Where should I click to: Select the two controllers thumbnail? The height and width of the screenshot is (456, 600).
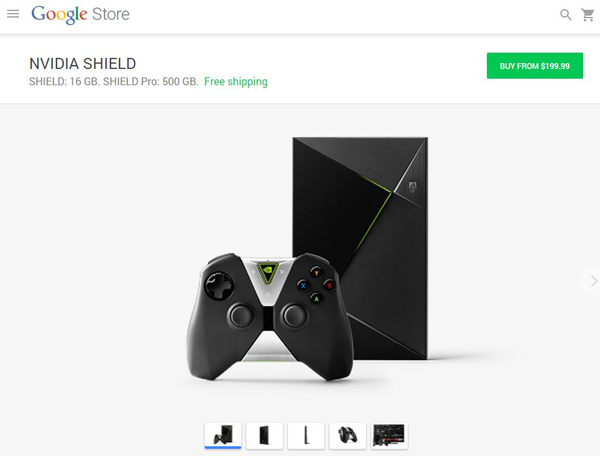[x=347, y=435]
